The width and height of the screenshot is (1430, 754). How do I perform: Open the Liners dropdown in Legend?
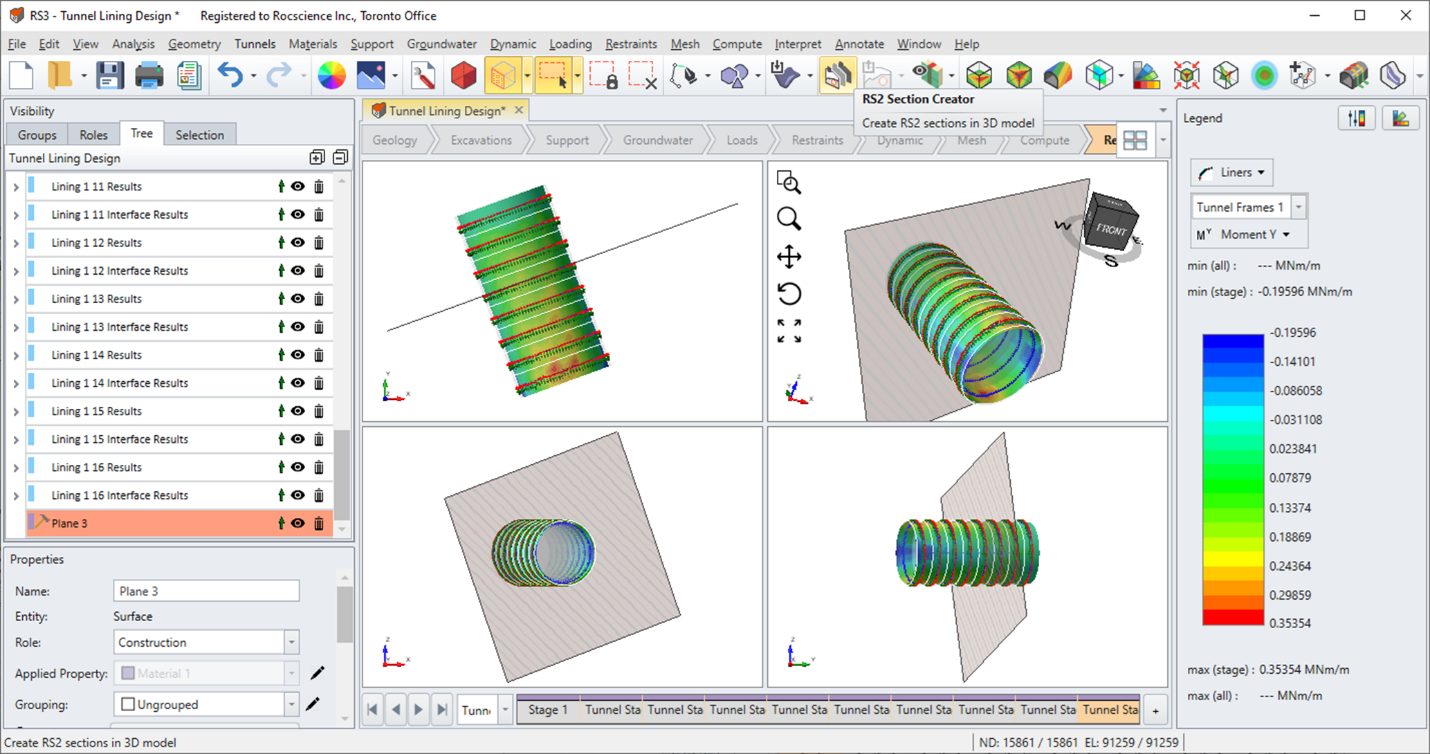coord(1231,172)
